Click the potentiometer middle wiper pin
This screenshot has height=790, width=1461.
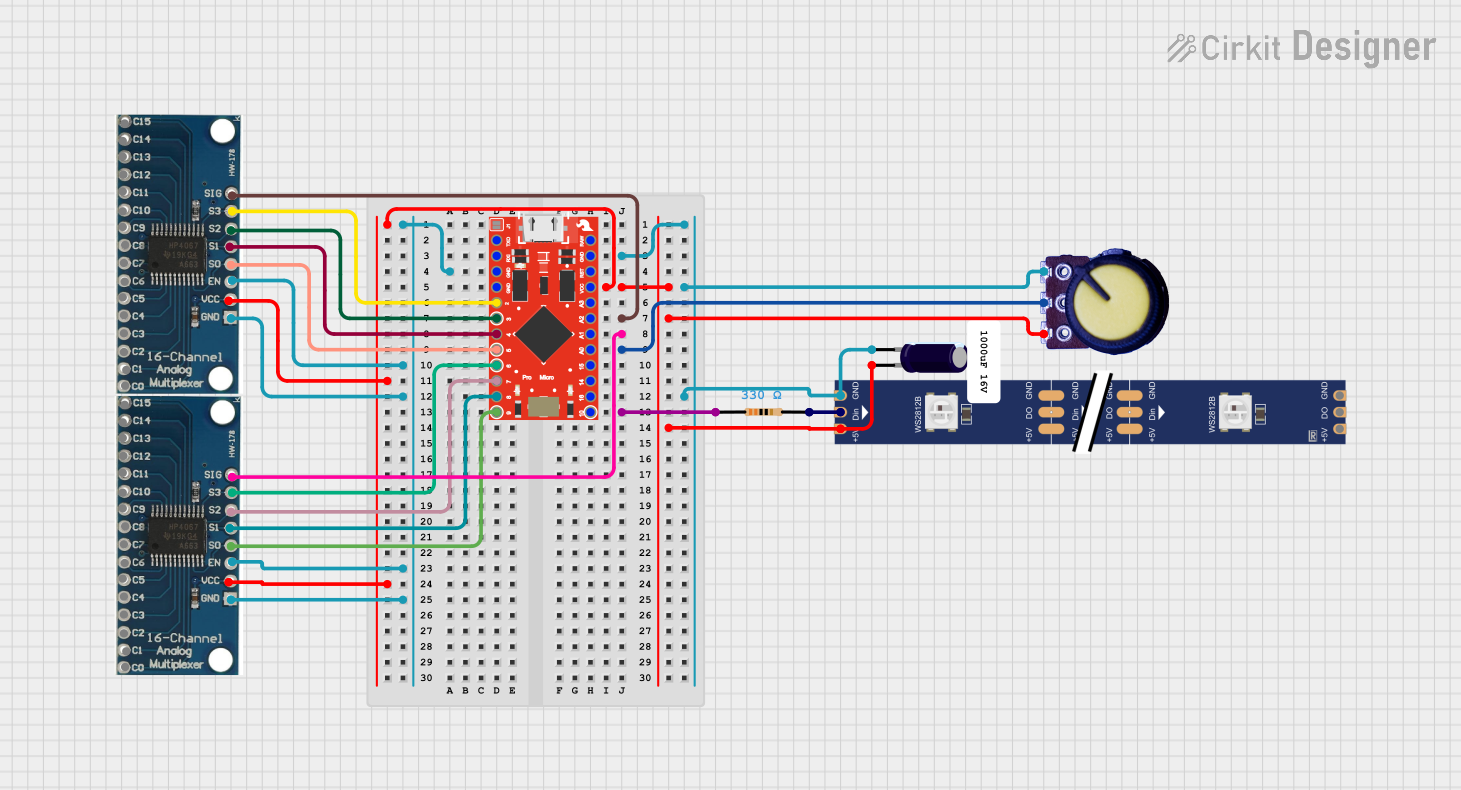[x=1045, y=302]
